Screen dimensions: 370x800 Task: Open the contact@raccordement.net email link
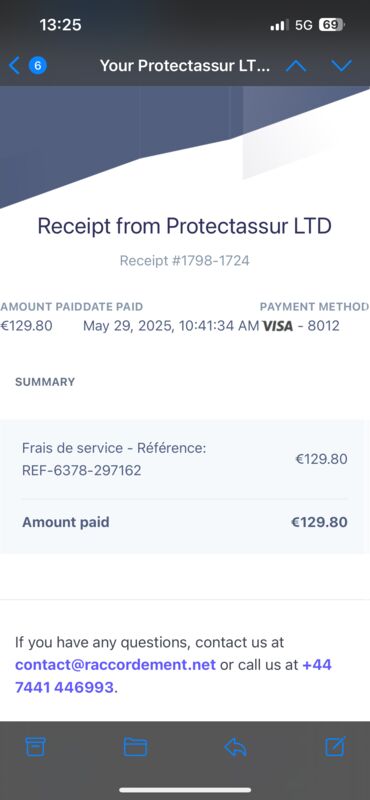coord(115,665)
